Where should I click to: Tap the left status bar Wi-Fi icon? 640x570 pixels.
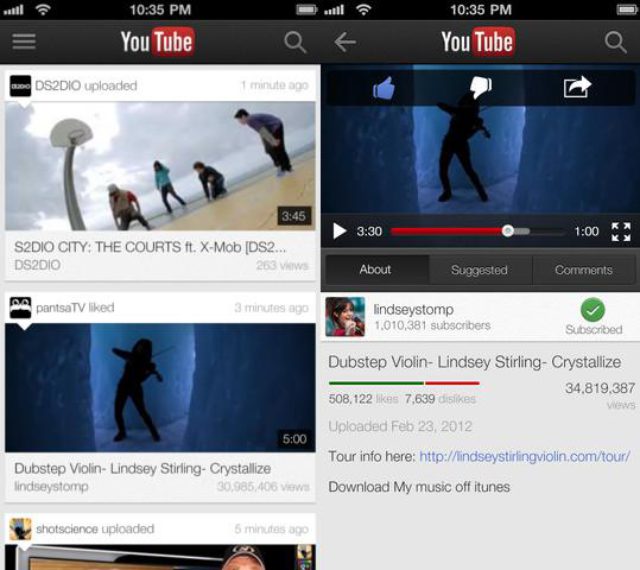[x=43, y=9]
